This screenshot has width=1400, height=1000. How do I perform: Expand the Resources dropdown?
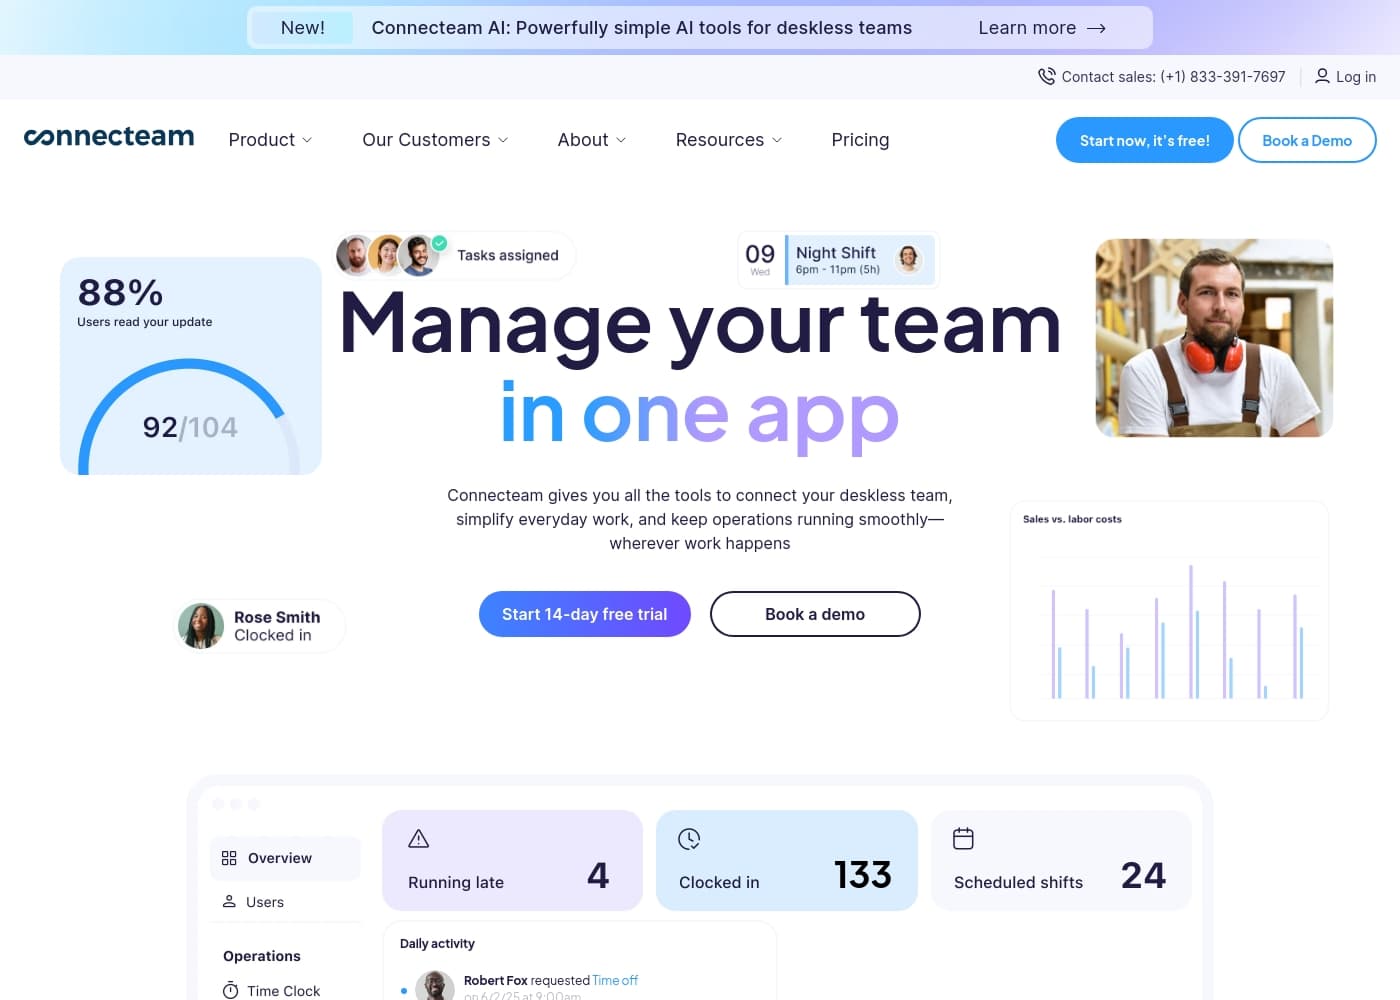tap(728, 140)
